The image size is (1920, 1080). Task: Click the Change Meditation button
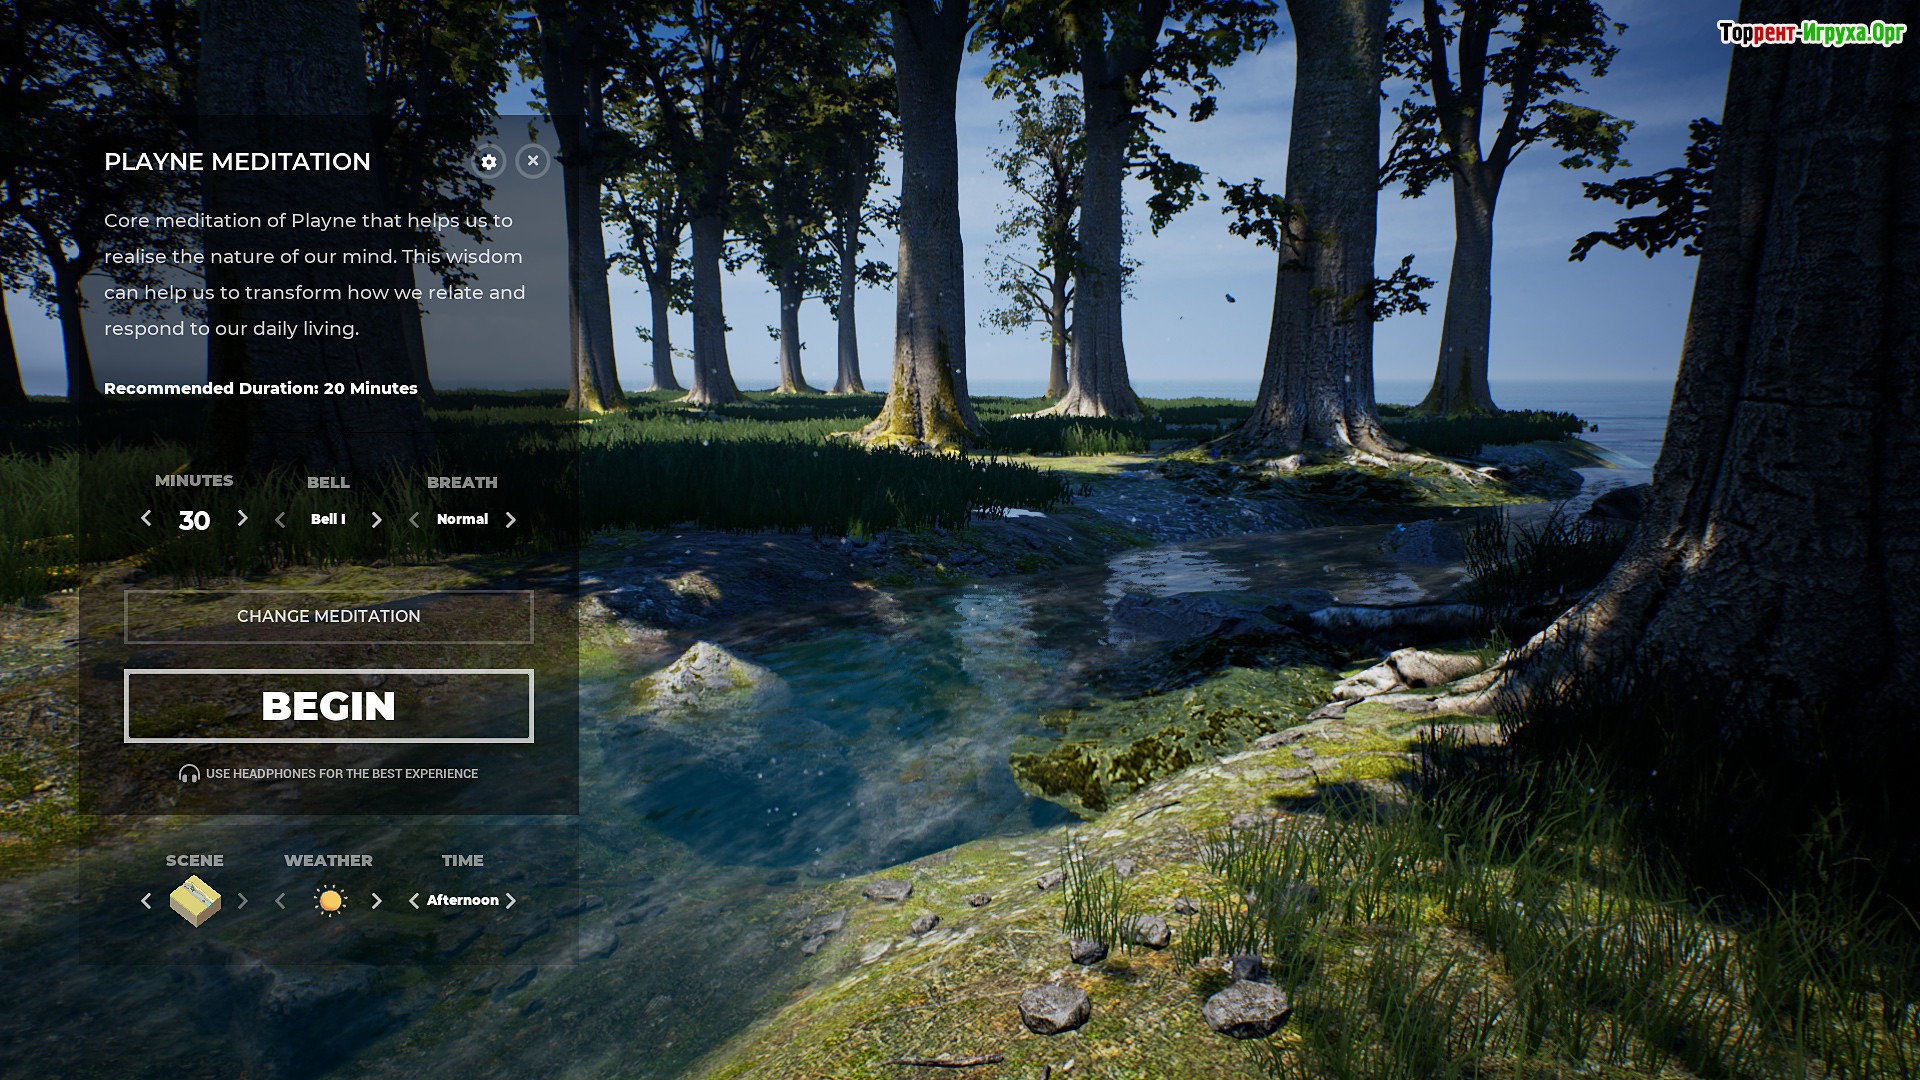[x=328, y=616]
